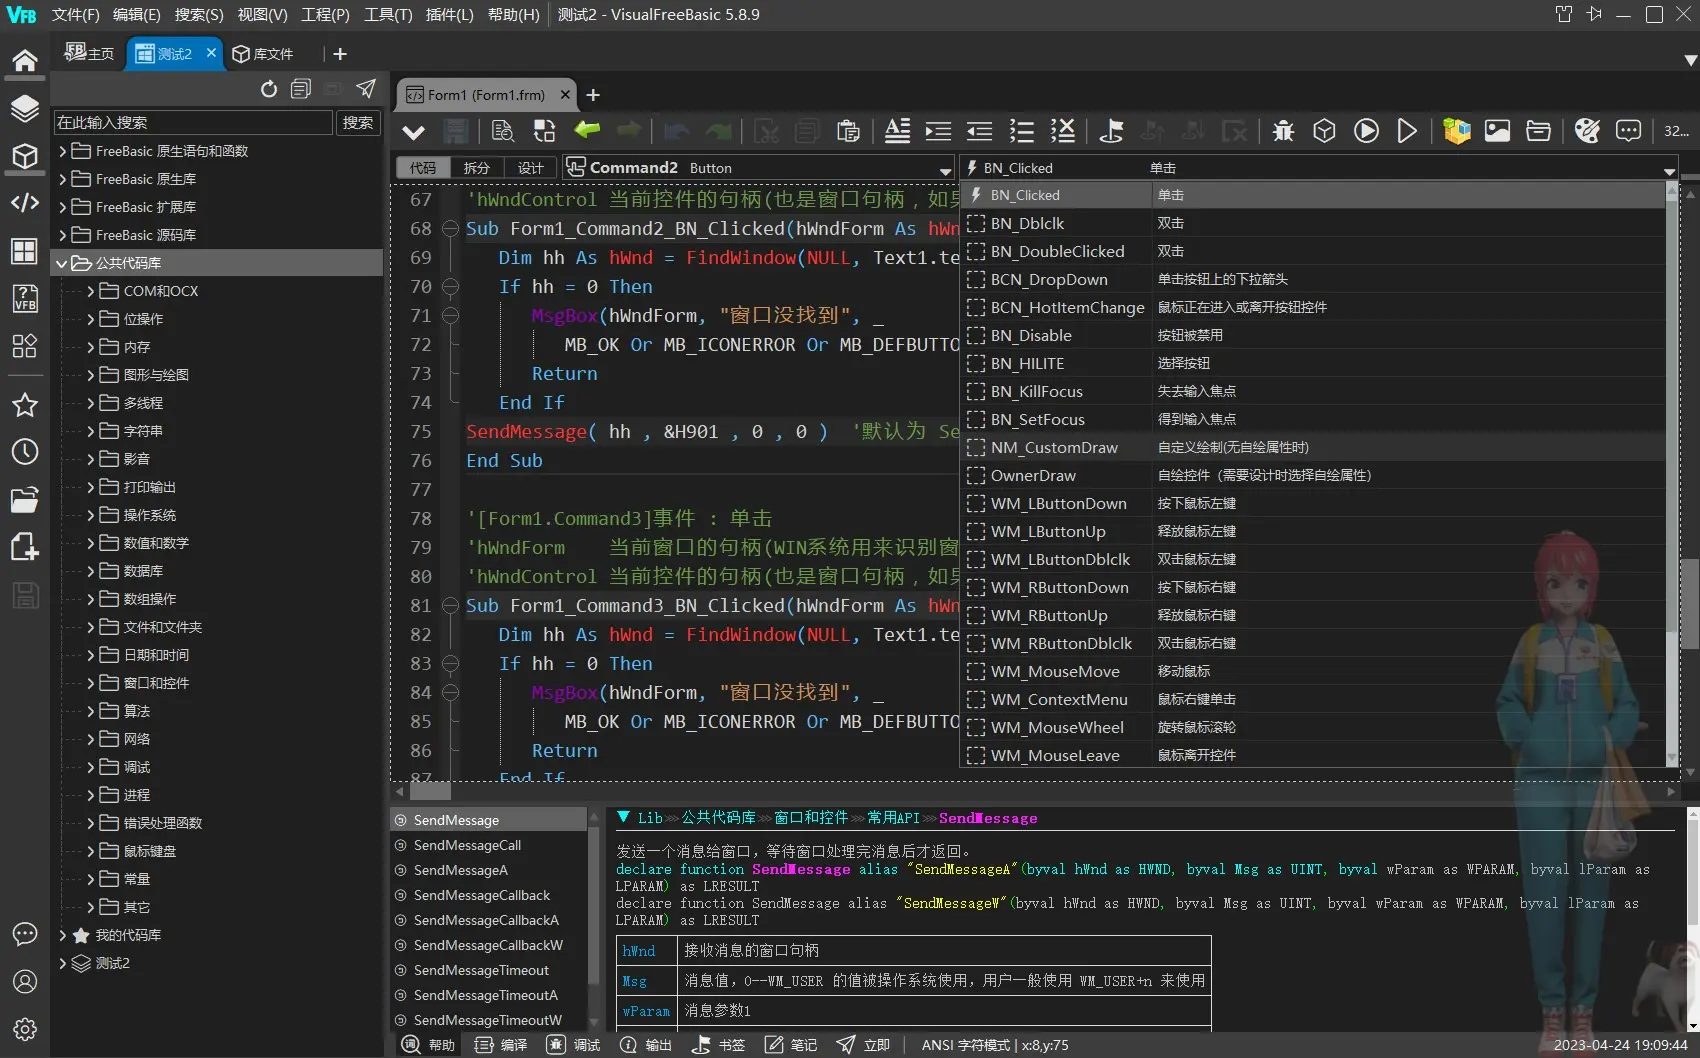
Task: Open the comments bubble icon
Action: pos(1629,131)
